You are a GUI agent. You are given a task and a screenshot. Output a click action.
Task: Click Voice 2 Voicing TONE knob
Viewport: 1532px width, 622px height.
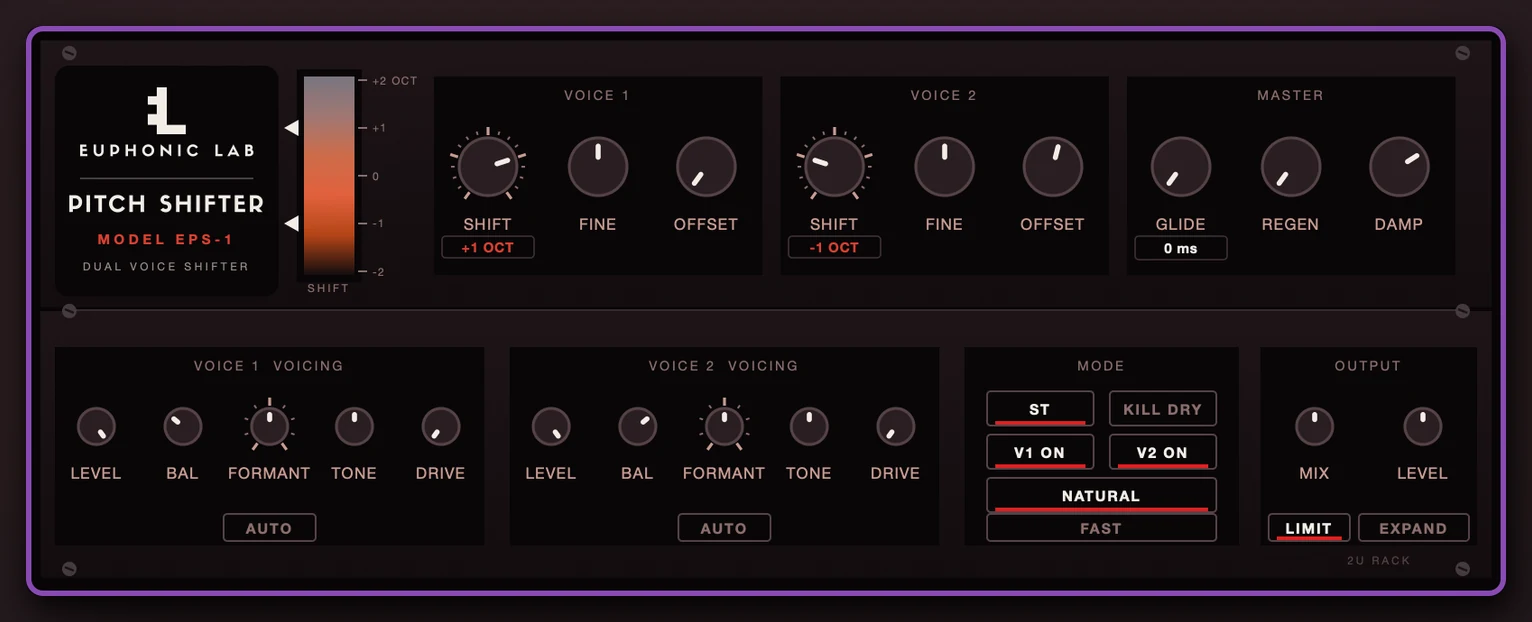(809, 427)
